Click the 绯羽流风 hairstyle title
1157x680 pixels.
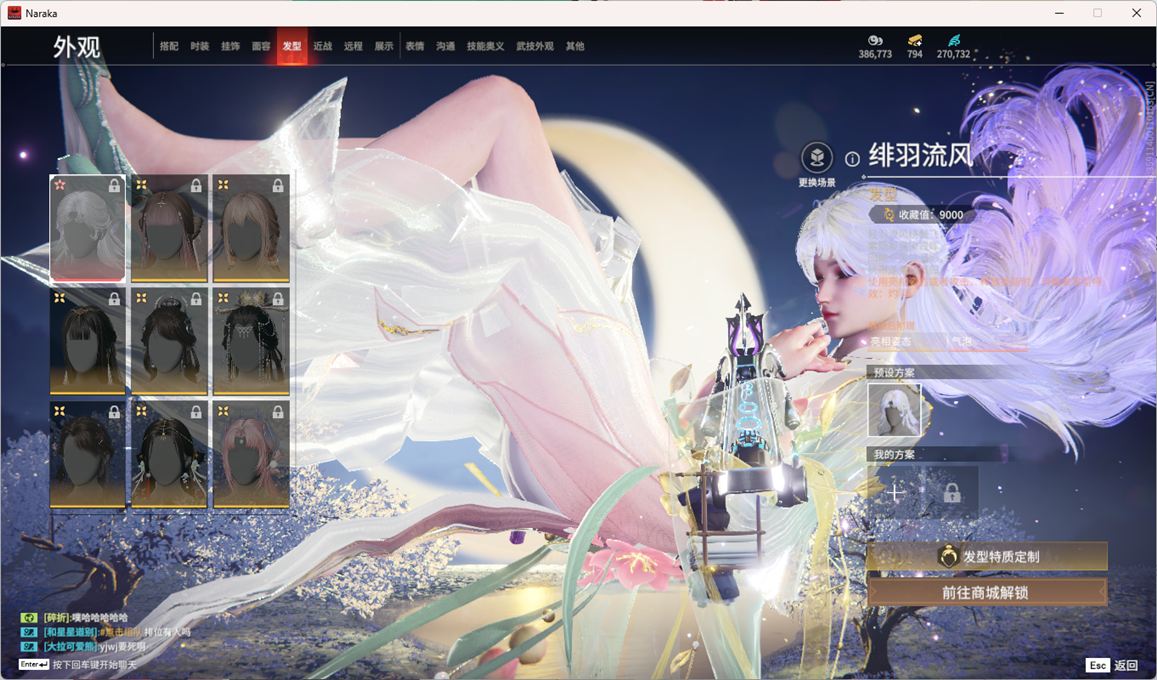(921, 156)
